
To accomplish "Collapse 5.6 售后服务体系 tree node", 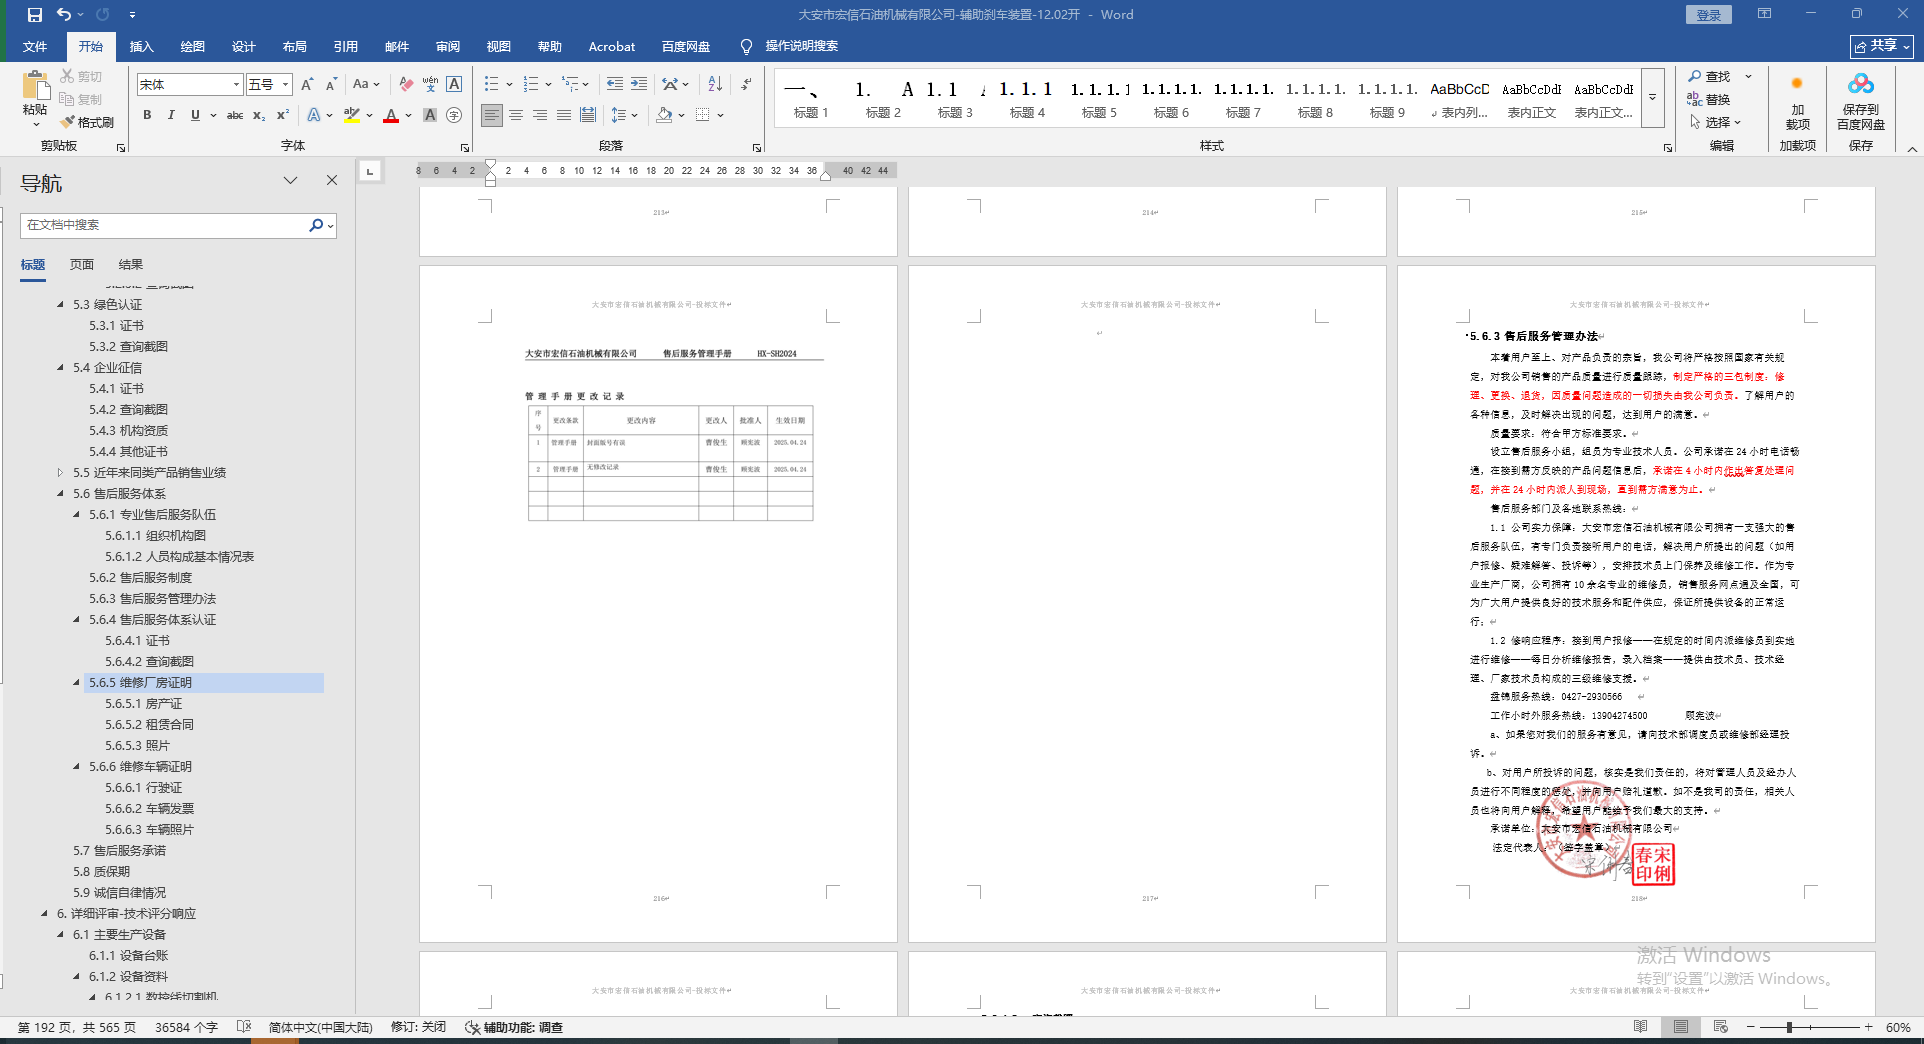I will tap(60, 494).
